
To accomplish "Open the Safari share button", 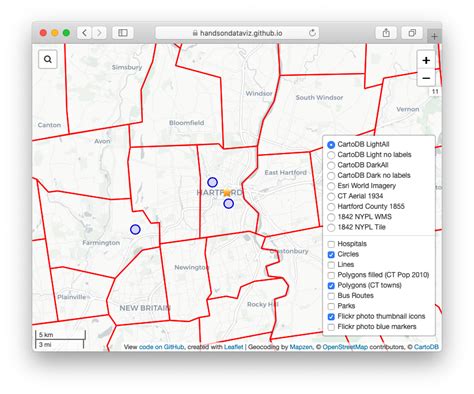I will click(x=386, y=33).
